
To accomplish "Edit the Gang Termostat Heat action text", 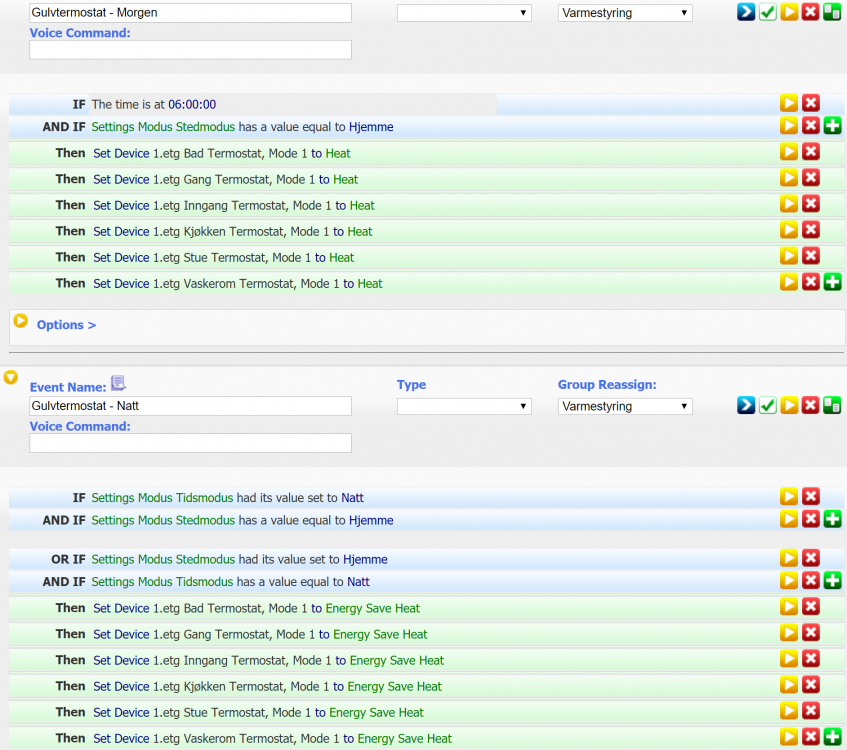I will pyautogui.click(x=225, y=180).
